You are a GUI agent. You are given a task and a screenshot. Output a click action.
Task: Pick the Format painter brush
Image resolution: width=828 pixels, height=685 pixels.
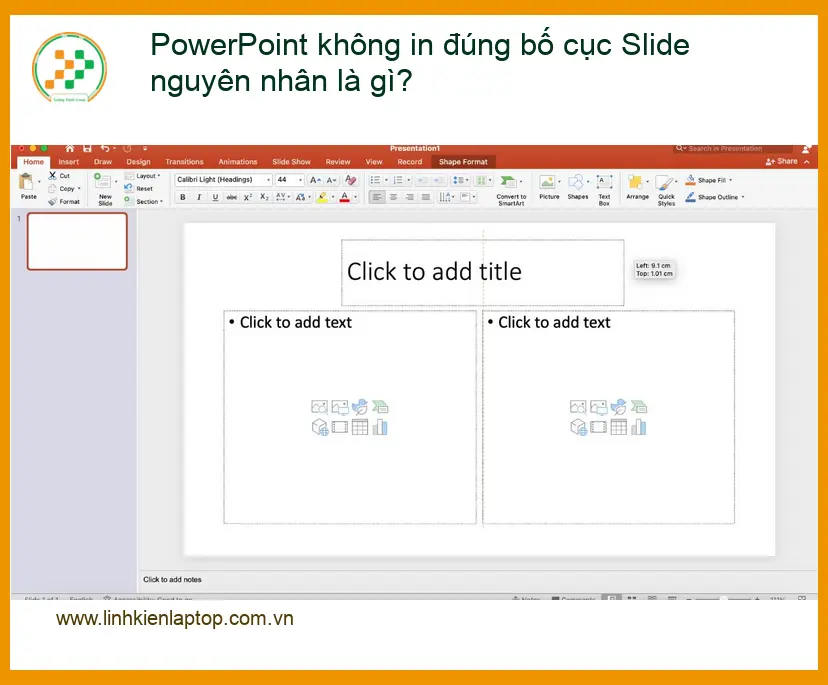point(52,201)
